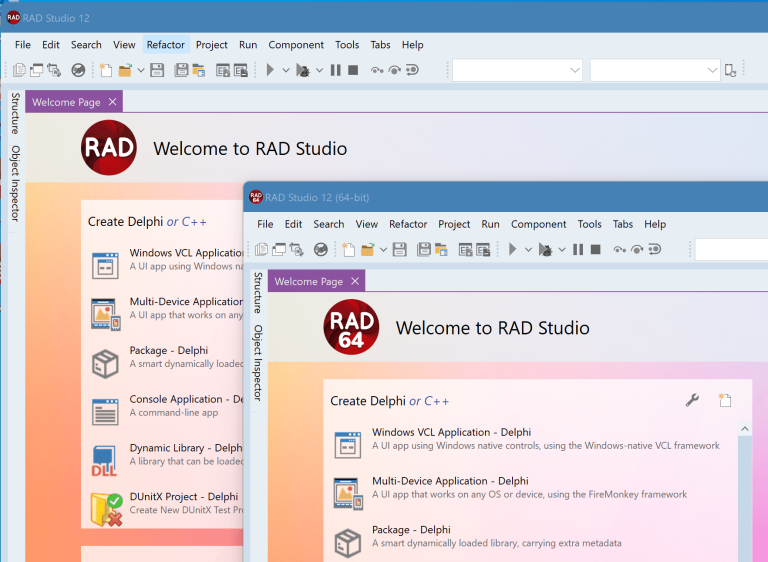Click Open folder icon in back RAD Studio 12 toolbar
The width and height of the screenshot is (768, 562).
pos(125,70)
